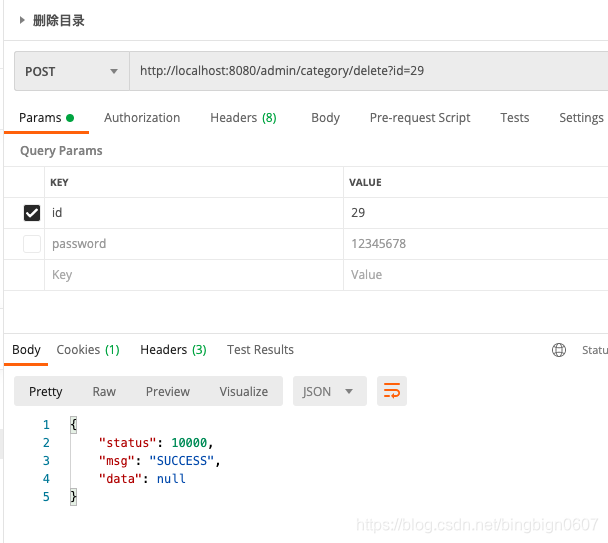The height and width of the screenshot is (543, 608).
Task: Click the KEY column header
Action: [59, 182]
